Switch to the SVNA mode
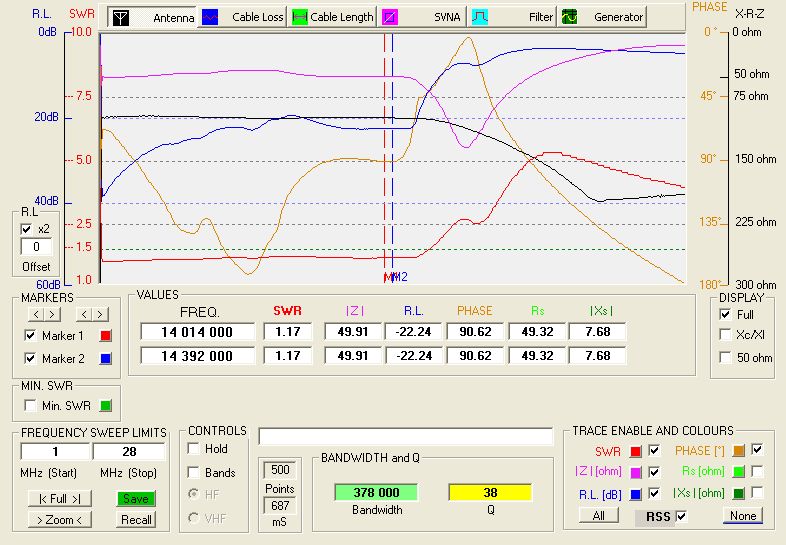Screen dimensions: 786x545 (421, 17)
